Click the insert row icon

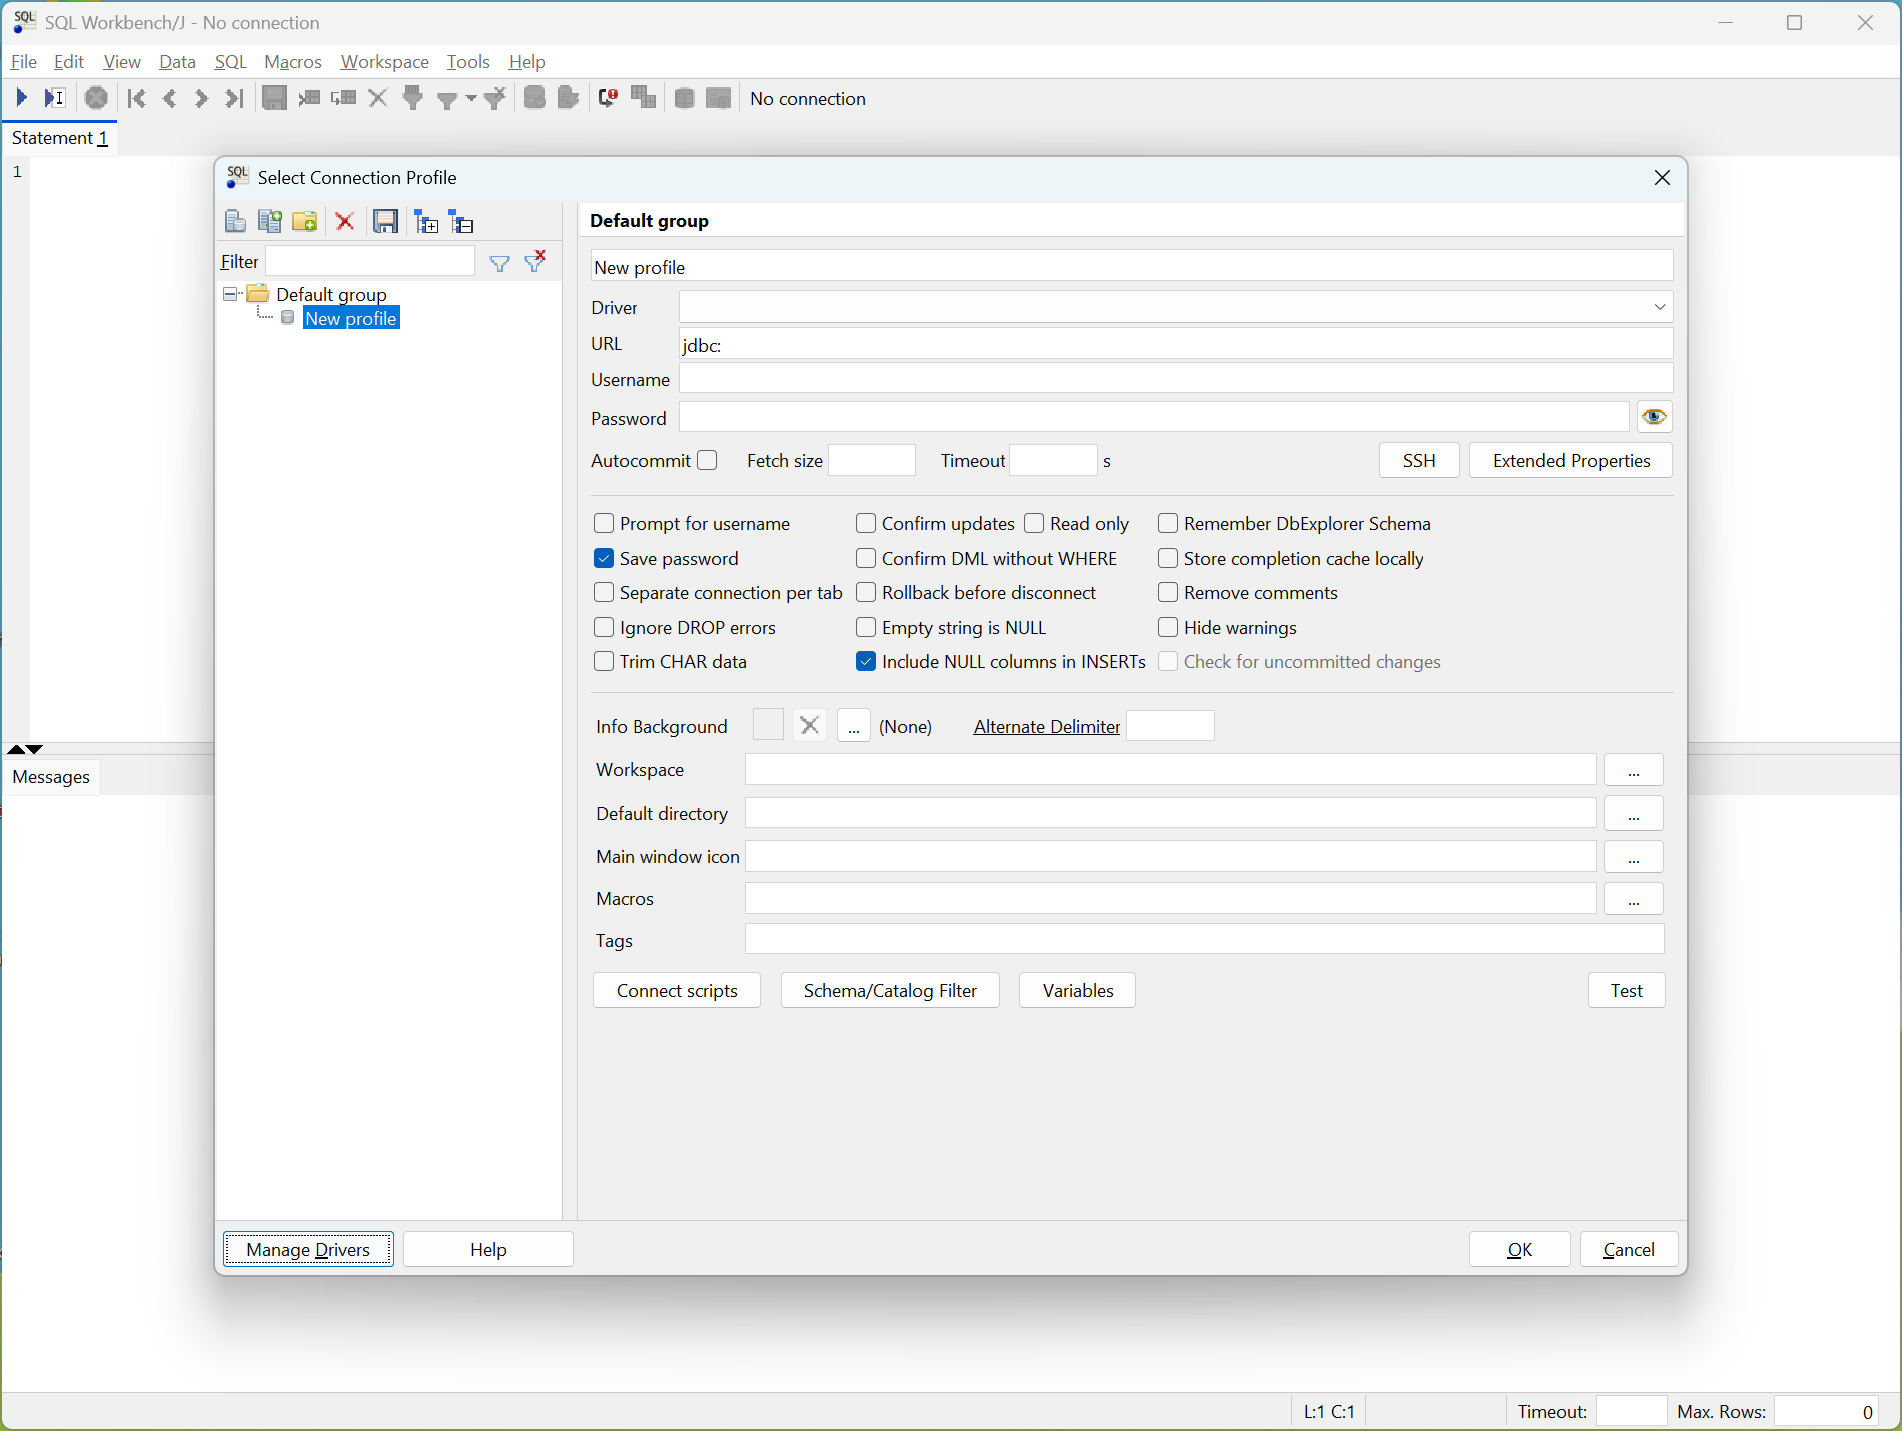tap(309, 98)
